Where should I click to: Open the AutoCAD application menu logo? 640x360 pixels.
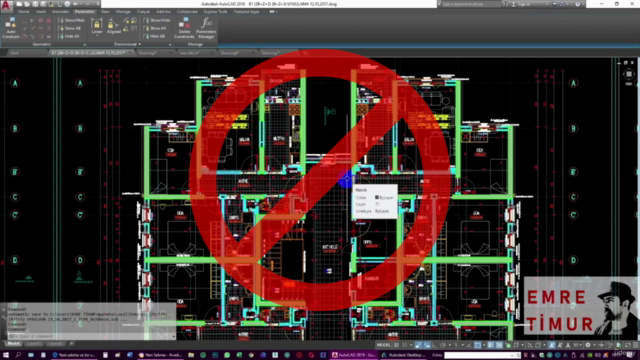tap(6, 5)
